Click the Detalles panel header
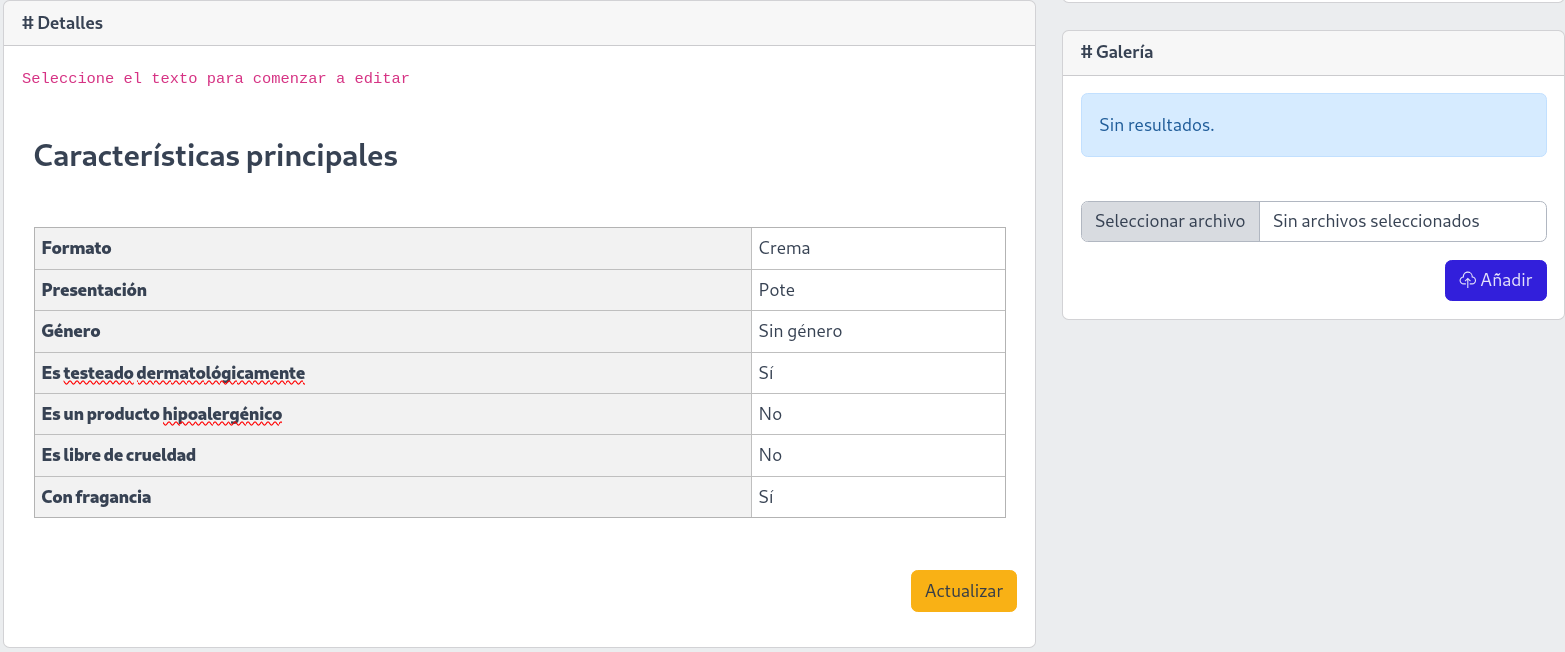This screenshot has width=1565, height=652. click(x=518, y=23)
